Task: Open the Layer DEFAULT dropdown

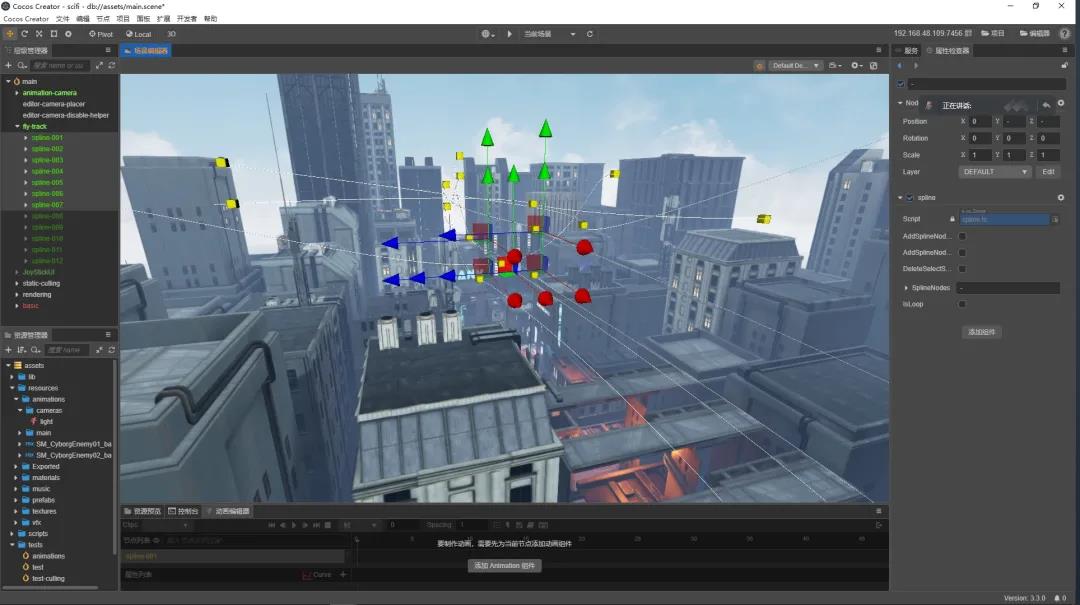Action: click(994, 172)
